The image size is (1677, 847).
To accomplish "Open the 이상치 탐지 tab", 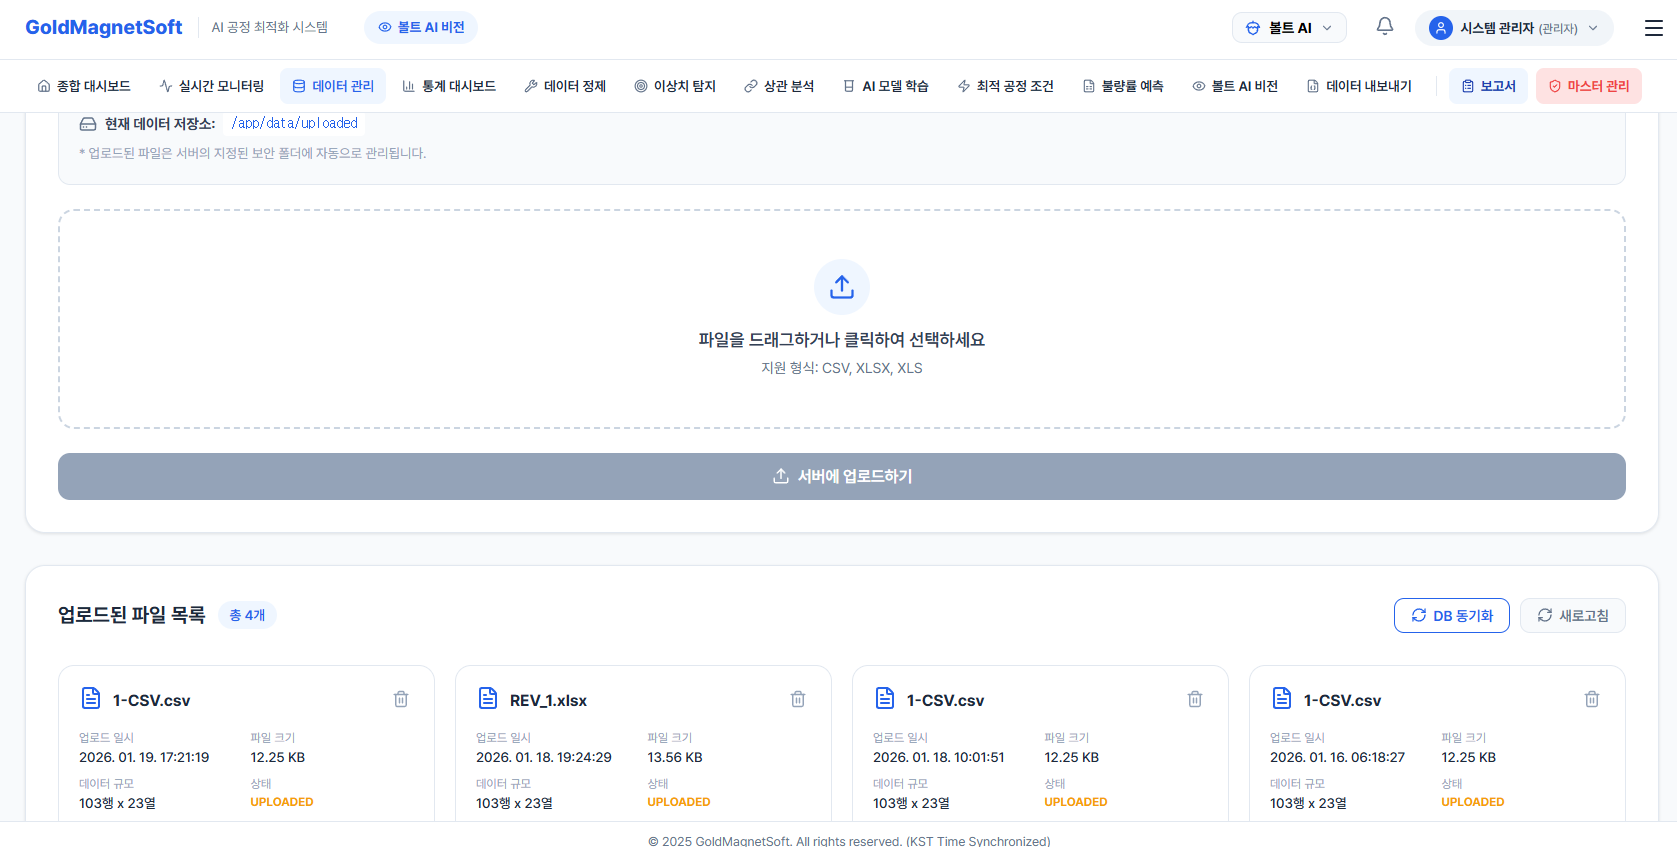I will (x=675, y=86).
